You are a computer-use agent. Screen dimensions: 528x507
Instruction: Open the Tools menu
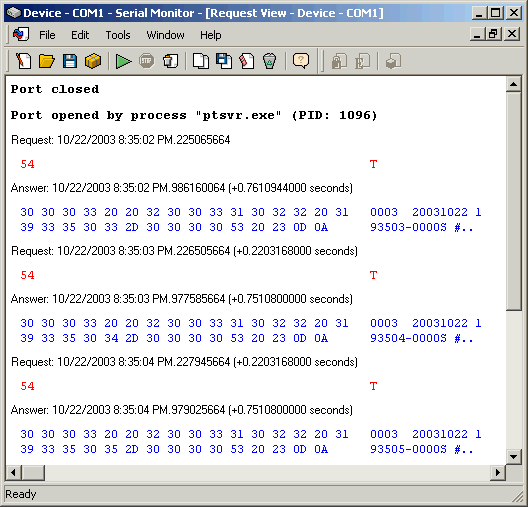tap(118, 35)
